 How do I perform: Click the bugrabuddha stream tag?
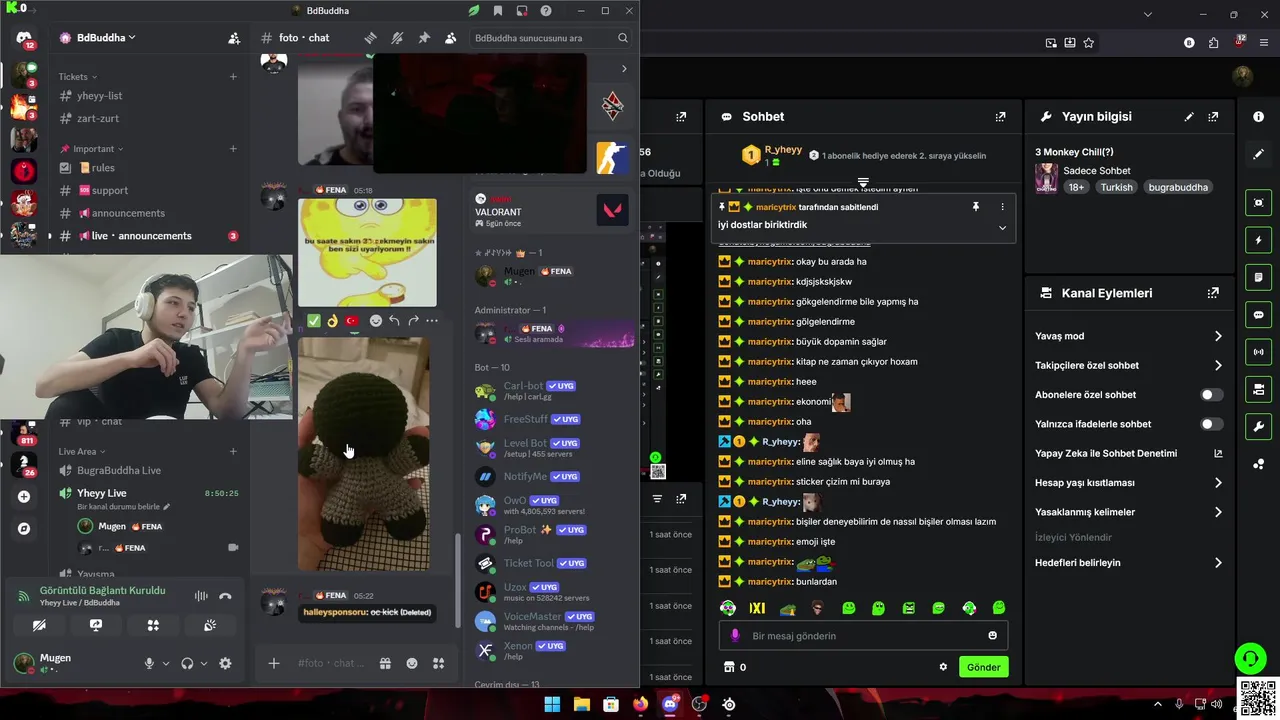click(1178, 187)
